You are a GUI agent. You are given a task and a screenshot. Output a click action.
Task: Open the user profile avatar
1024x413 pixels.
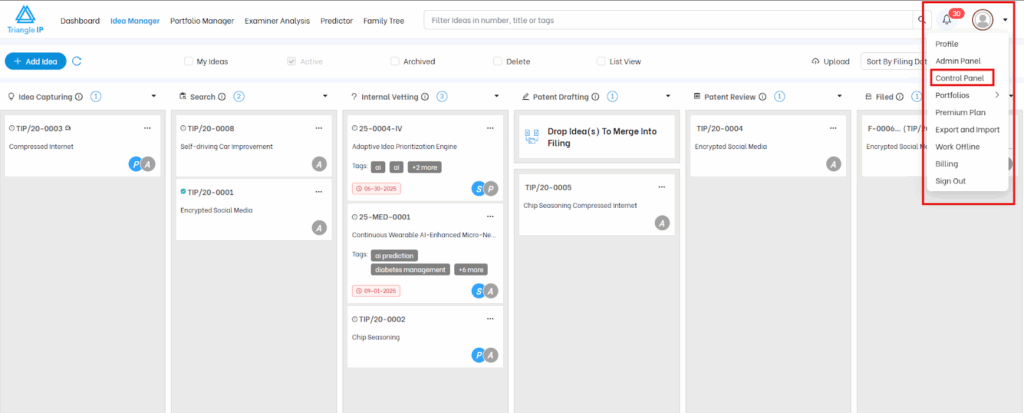tap(983, 20)
